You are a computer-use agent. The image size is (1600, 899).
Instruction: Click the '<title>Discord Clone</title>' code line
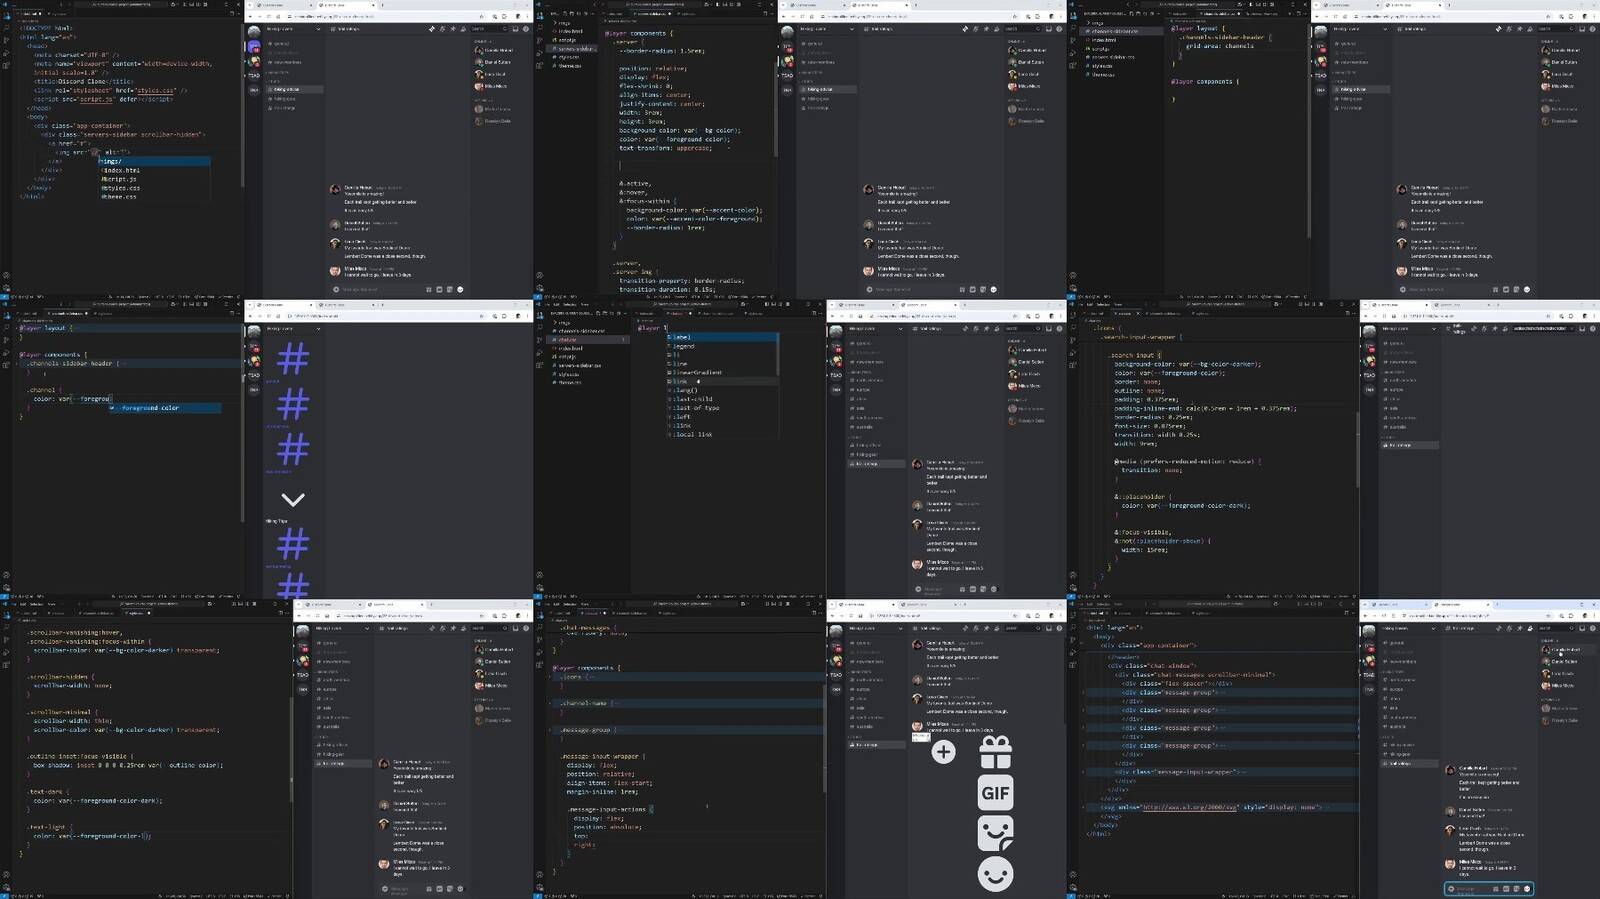coord(84,81)
